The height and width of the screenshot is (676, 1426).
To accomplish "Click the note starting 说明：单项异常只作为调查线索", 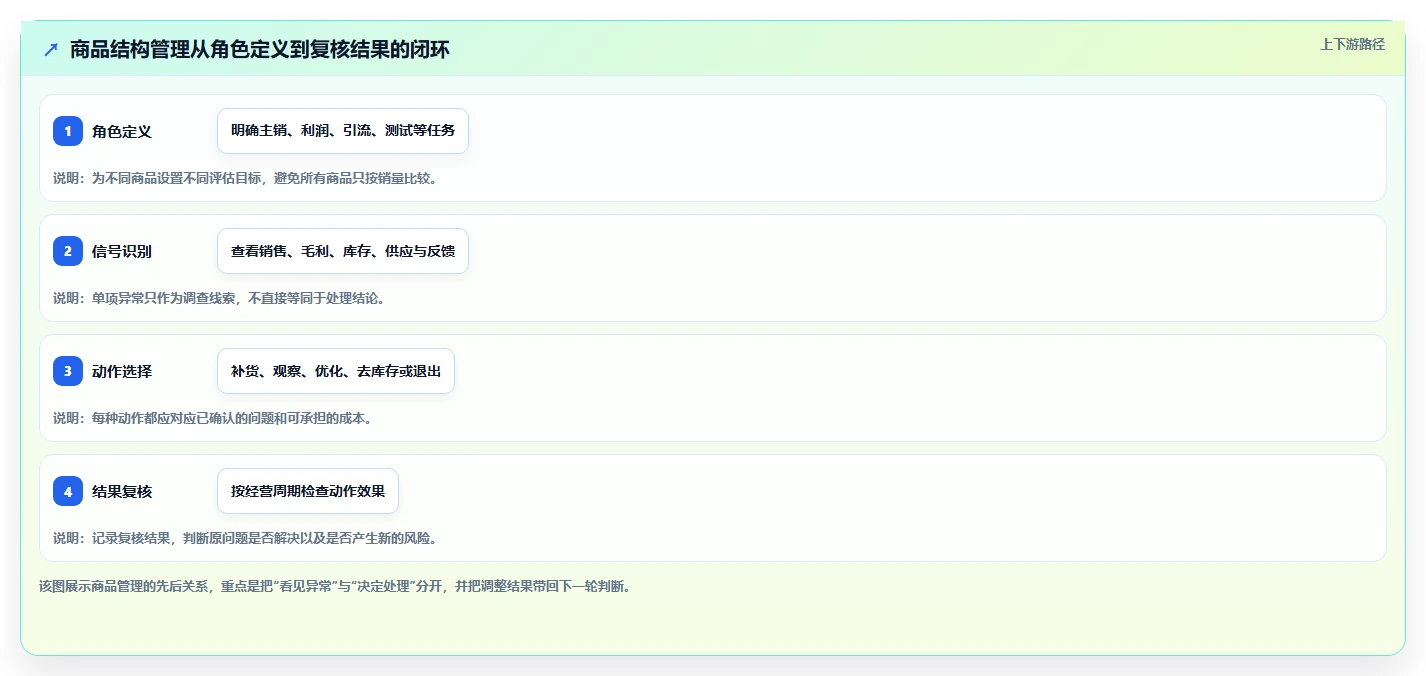I will click(x=219, y=298).
